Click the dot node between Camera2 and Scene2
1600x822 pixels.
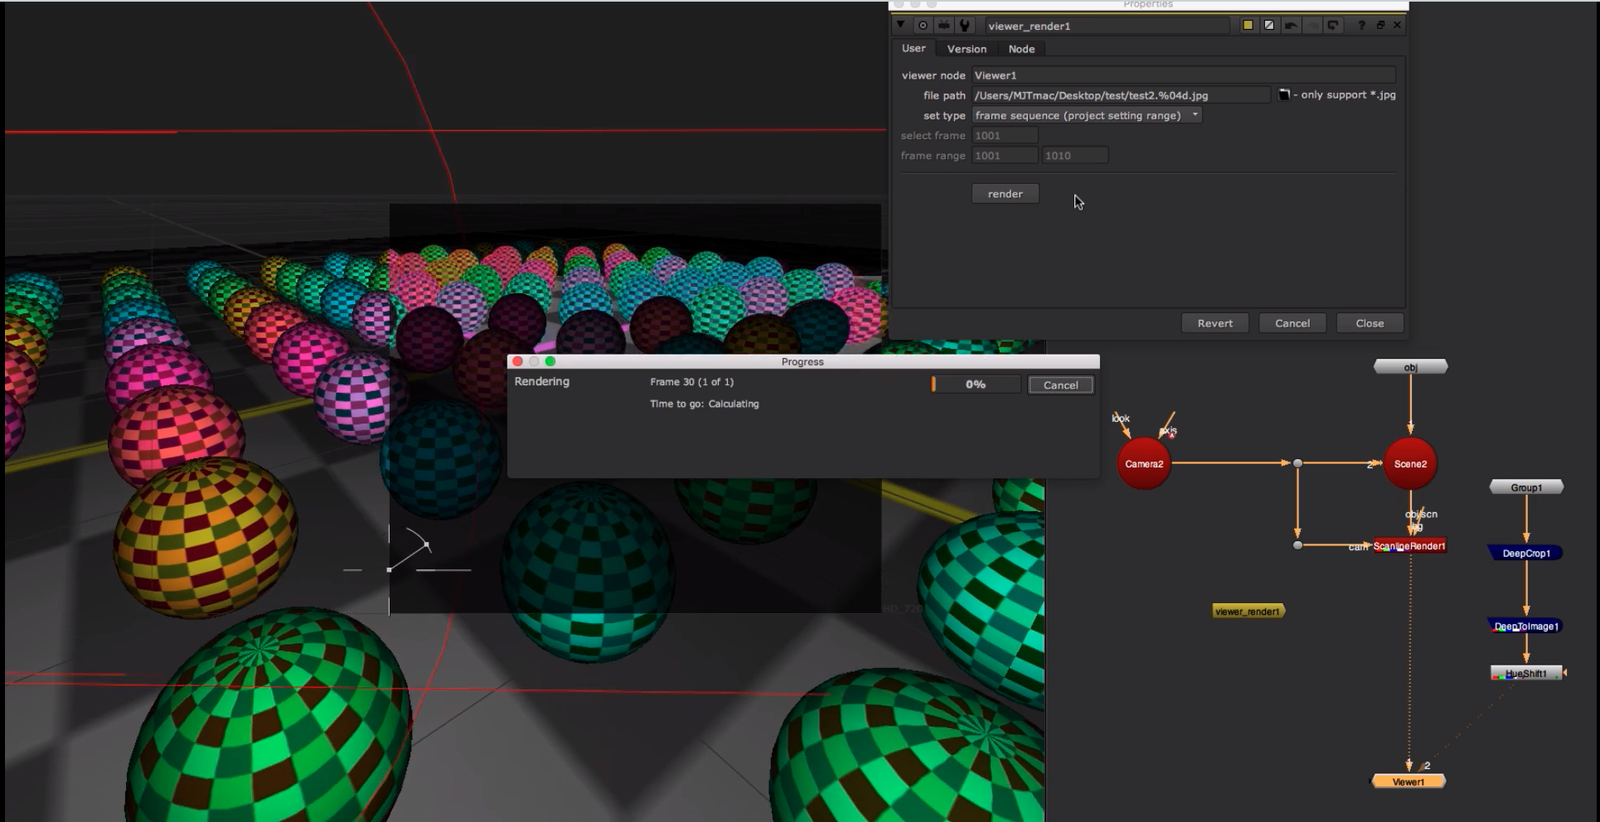1297,463
